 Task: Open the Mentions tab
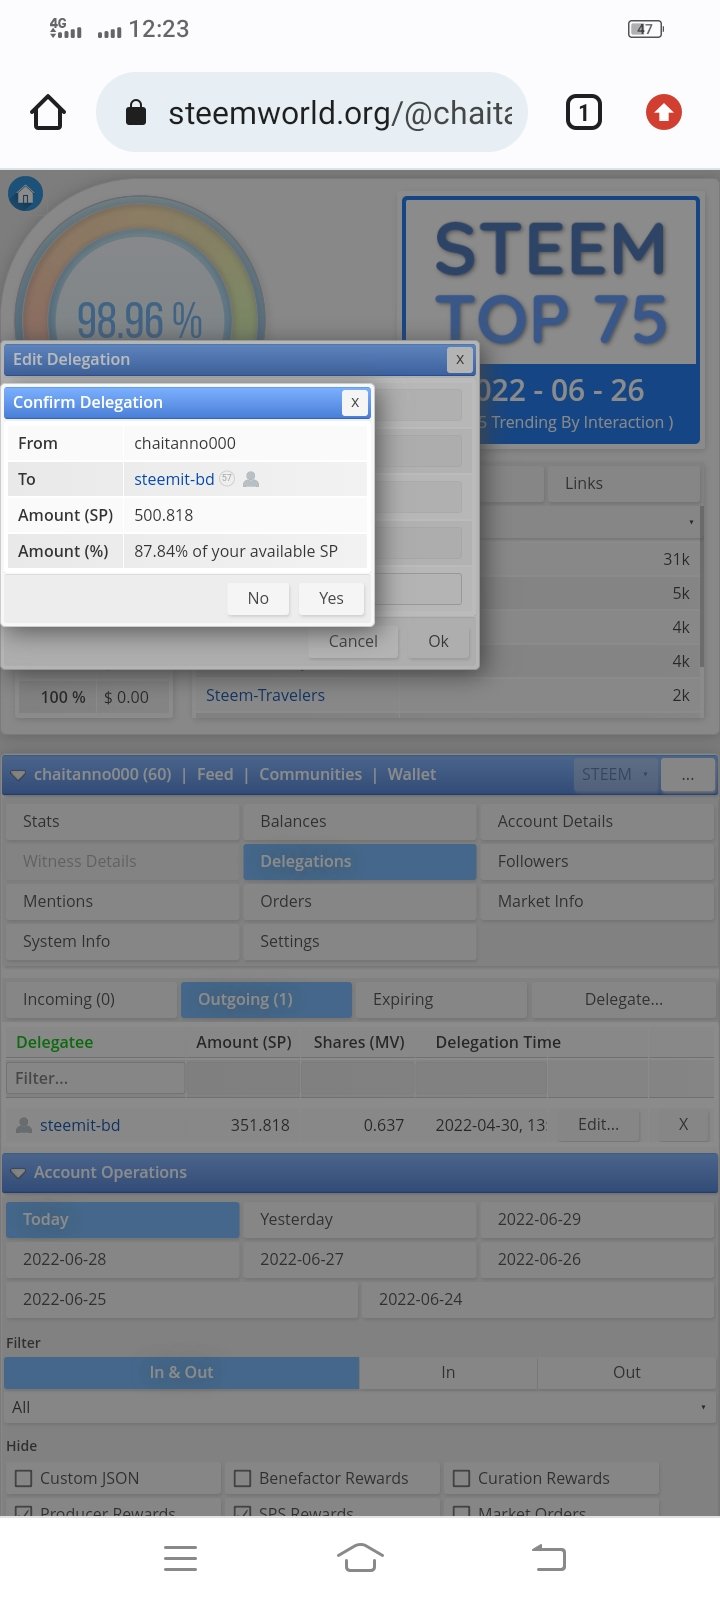pos(122,901)
